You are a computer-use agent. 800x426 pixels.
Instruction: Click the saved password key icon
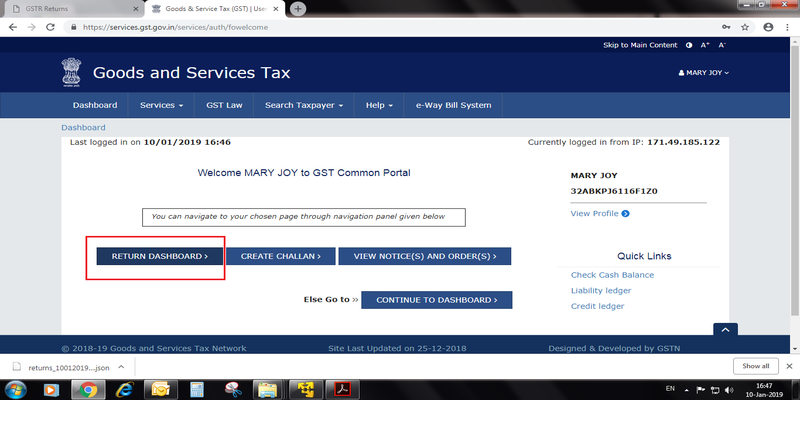click(x=724, y=27)
